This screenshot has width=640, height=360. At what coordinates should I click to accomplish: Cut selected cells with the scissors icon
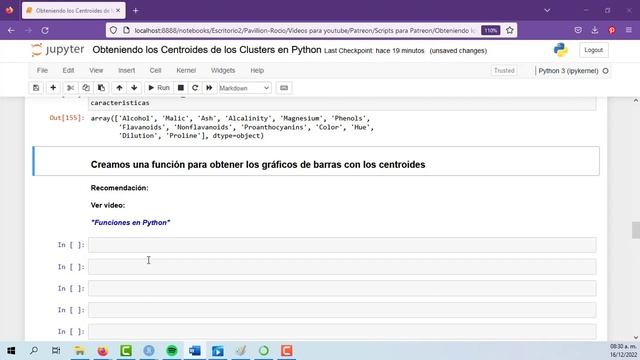[x=70, y=88]
